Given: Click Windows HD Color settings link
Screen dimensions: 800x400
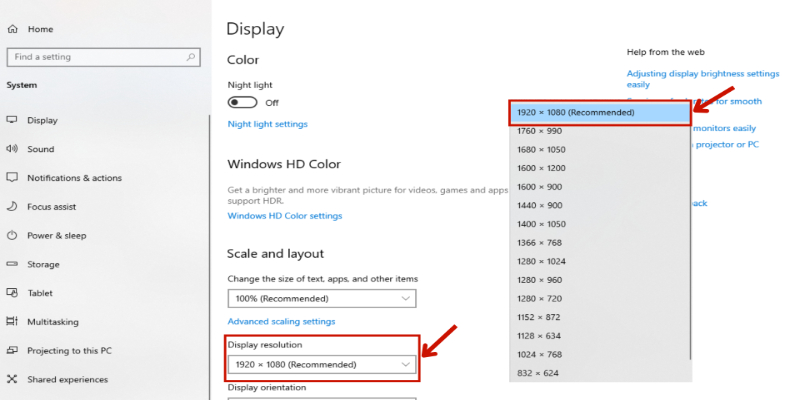Looking at the screenshot, I should [284, 216].
